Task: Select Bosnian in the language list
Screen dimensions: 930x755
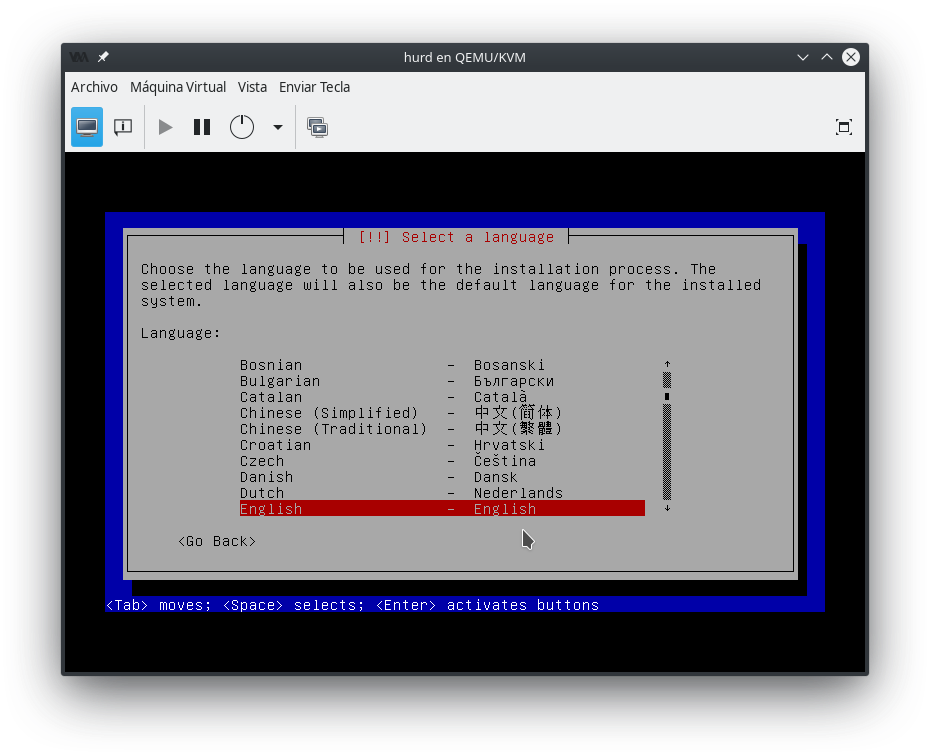Action: pyautogui.click(x=442, y=365)
